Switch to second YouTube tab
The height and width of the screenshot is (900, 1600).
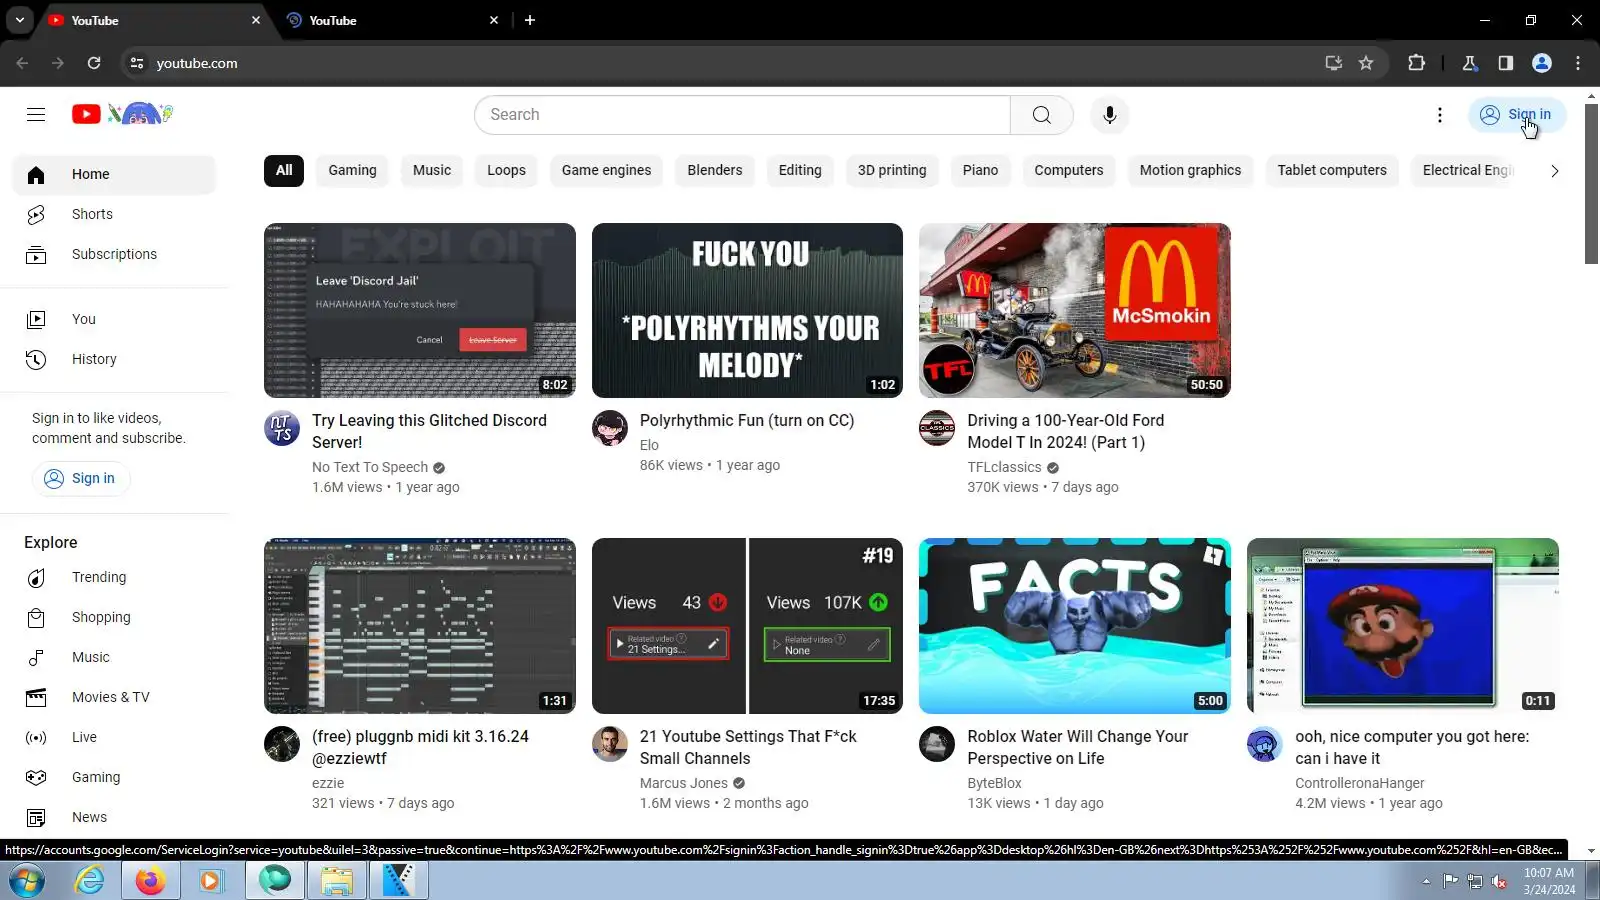(x=392, y=20)
